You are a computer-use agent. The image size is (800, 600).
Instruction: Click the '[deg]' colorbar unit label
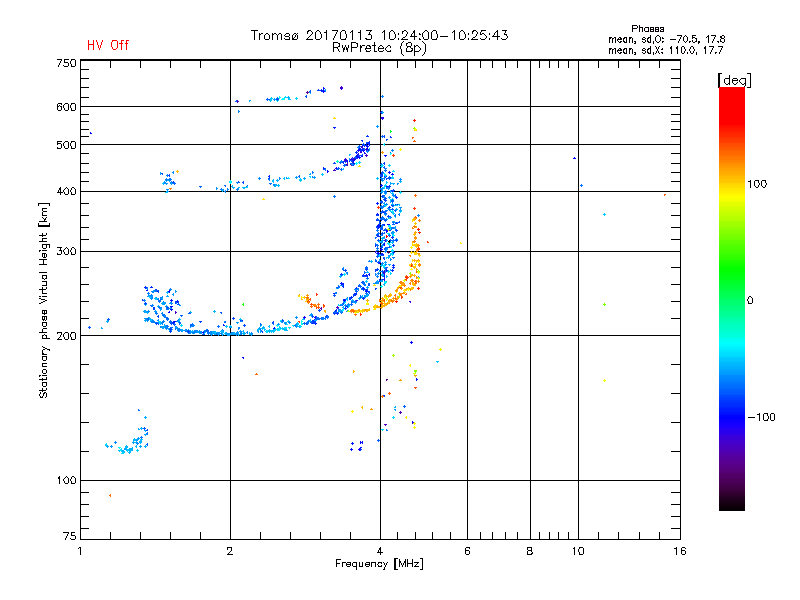734,80
